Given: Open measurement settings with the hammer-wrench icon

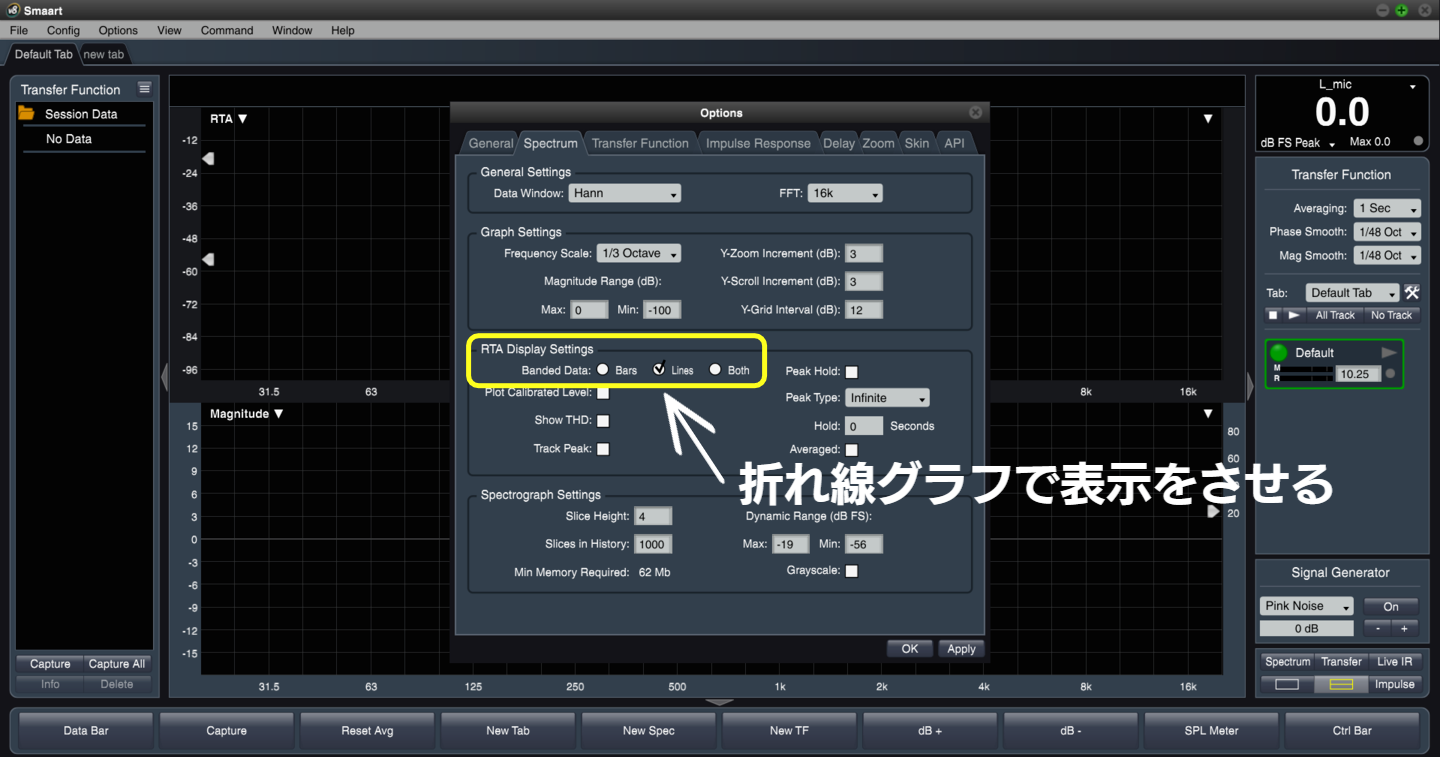Looking at the screenshot, I should coord(1412,293).
